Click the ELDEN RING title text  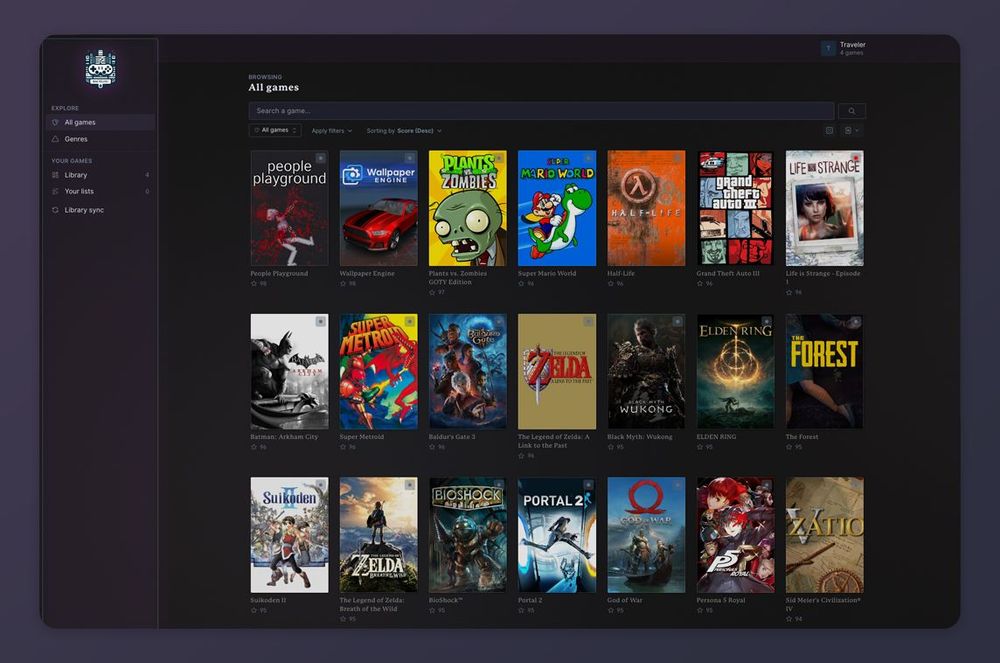(x=716, y=437)
